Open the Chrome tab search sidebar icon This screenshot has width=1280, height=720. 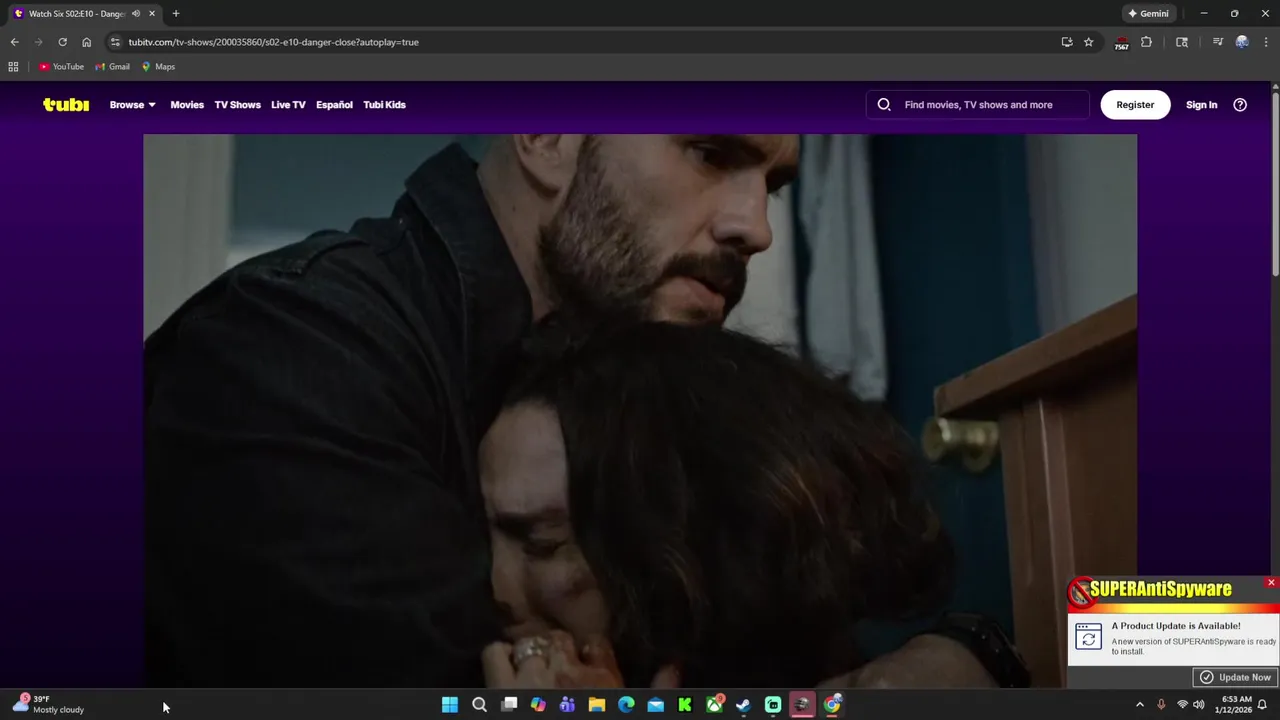tap(1182, 42)
